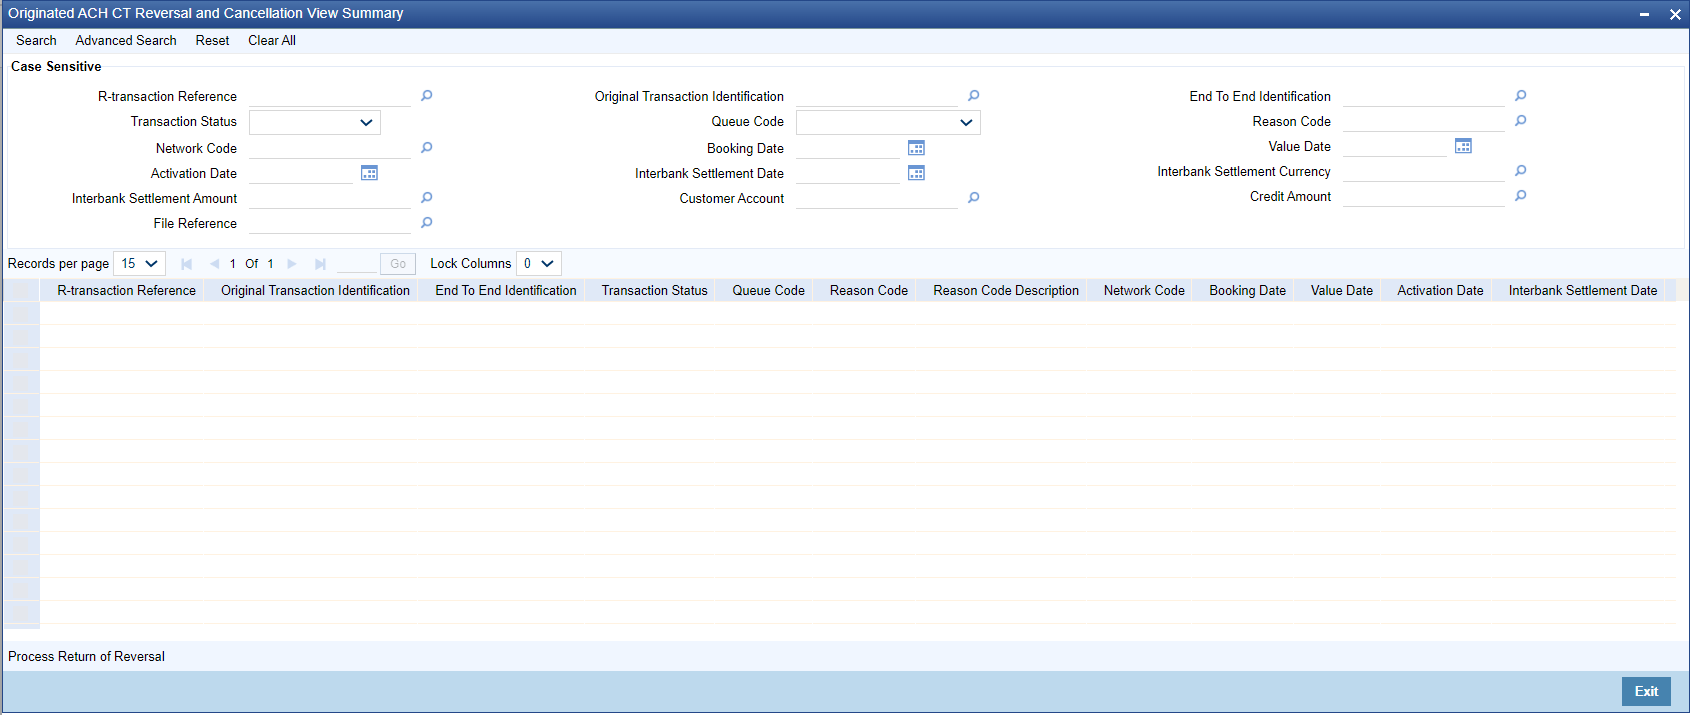The image size is (1690, 715).
Task: Click Search in the menu bar
Action: (x=36, y=41)
